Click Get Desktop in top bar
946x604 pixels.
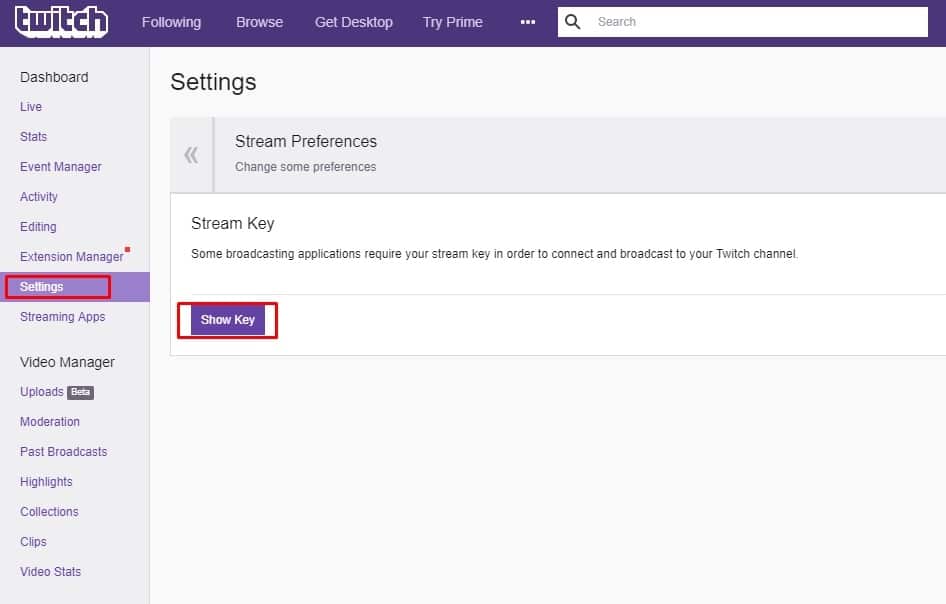(354, 22)
